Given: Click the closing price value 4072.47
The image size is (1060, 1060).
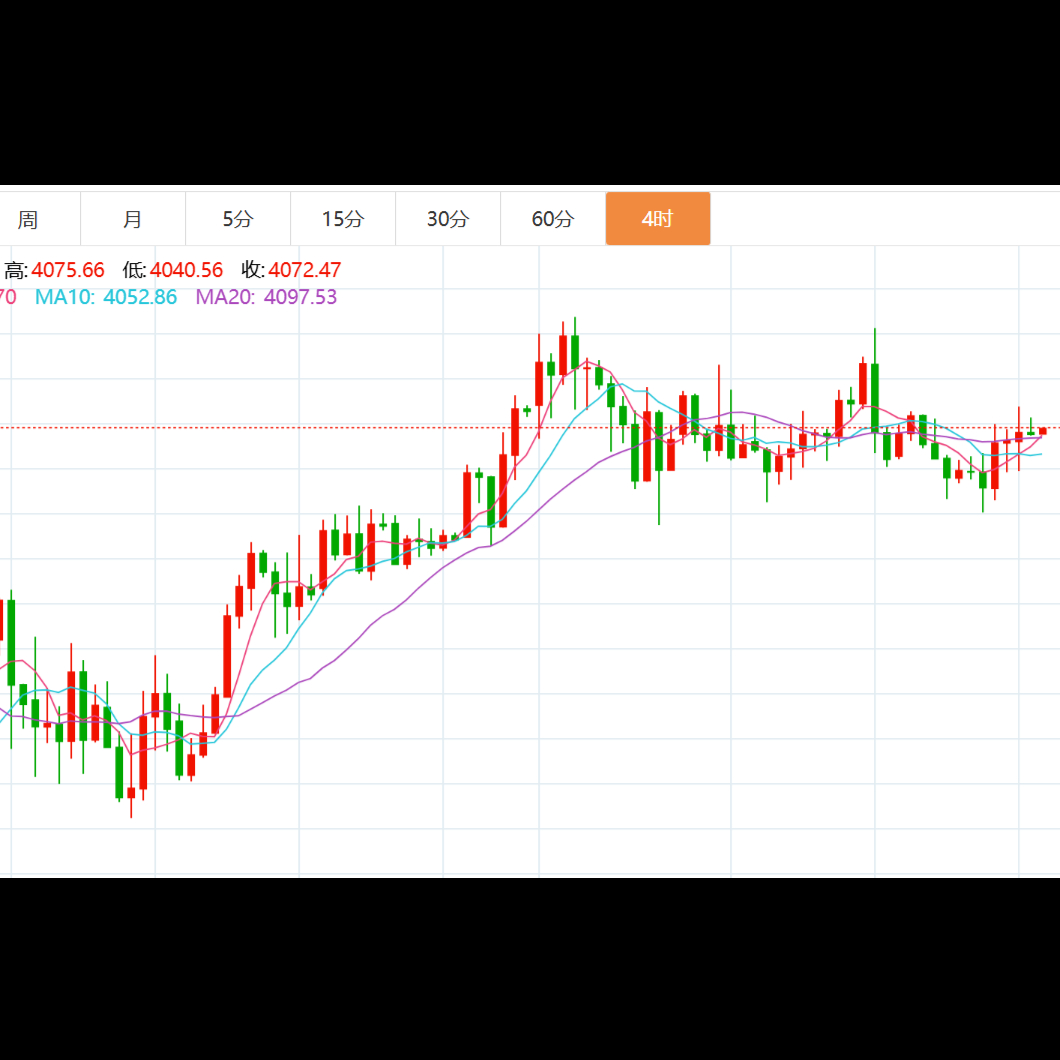Looking at the screenshot, I should (305, 270).
